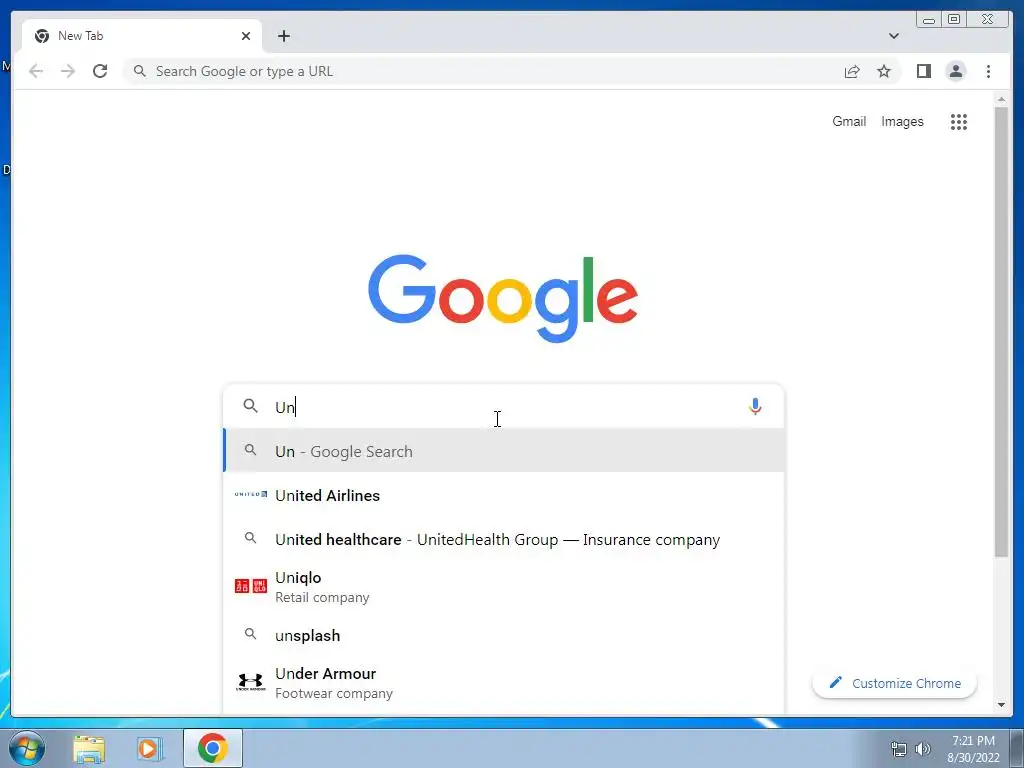The image size is (1024, 768).
Task: Reload the page with refresh icon
Action: point(100,71)
